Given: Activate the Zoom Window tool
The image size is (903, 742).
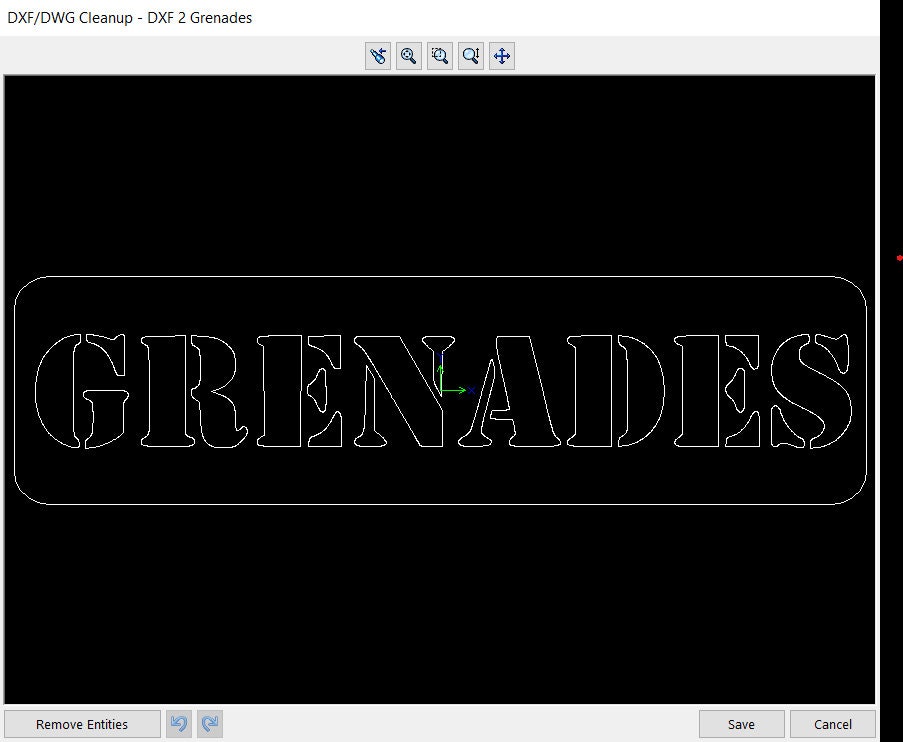Looking at the screenshot, I should click(439, 56).
